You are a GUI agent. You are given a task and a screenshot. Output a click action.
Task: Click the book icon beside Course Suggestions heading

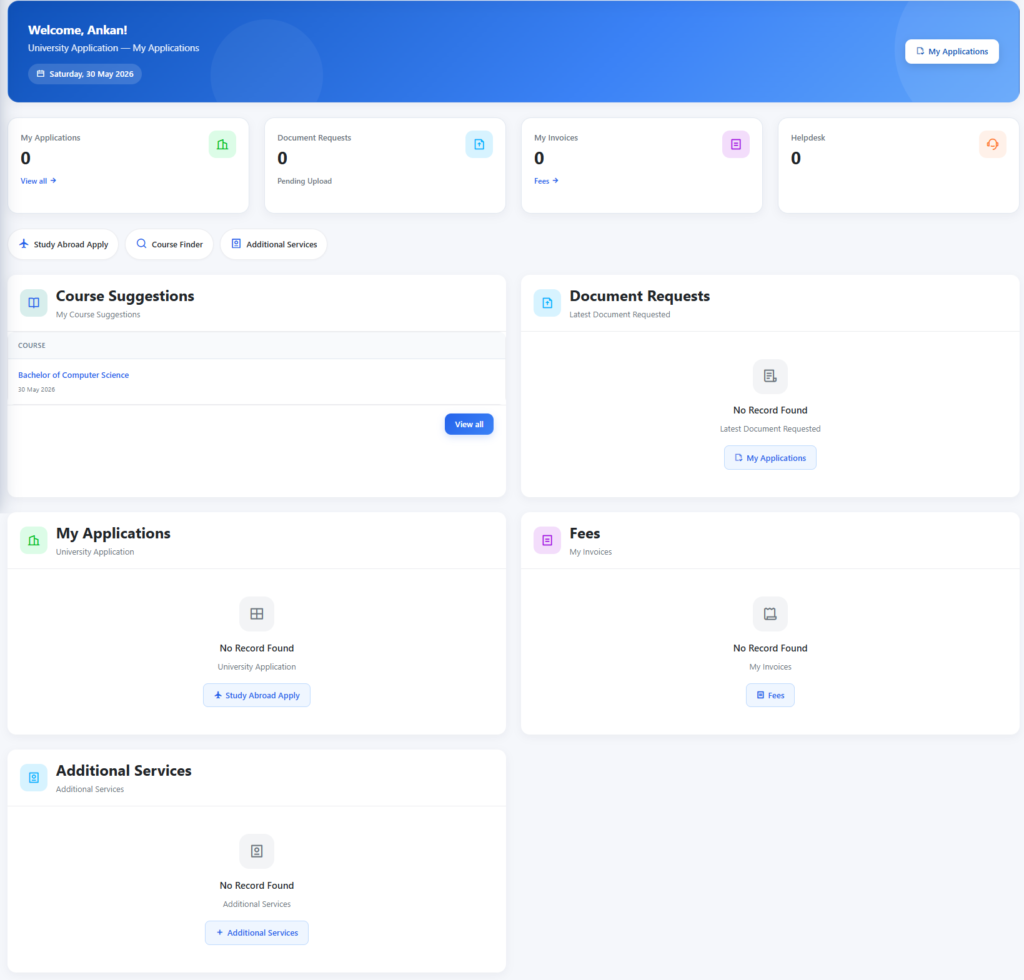tap(33, 303)
